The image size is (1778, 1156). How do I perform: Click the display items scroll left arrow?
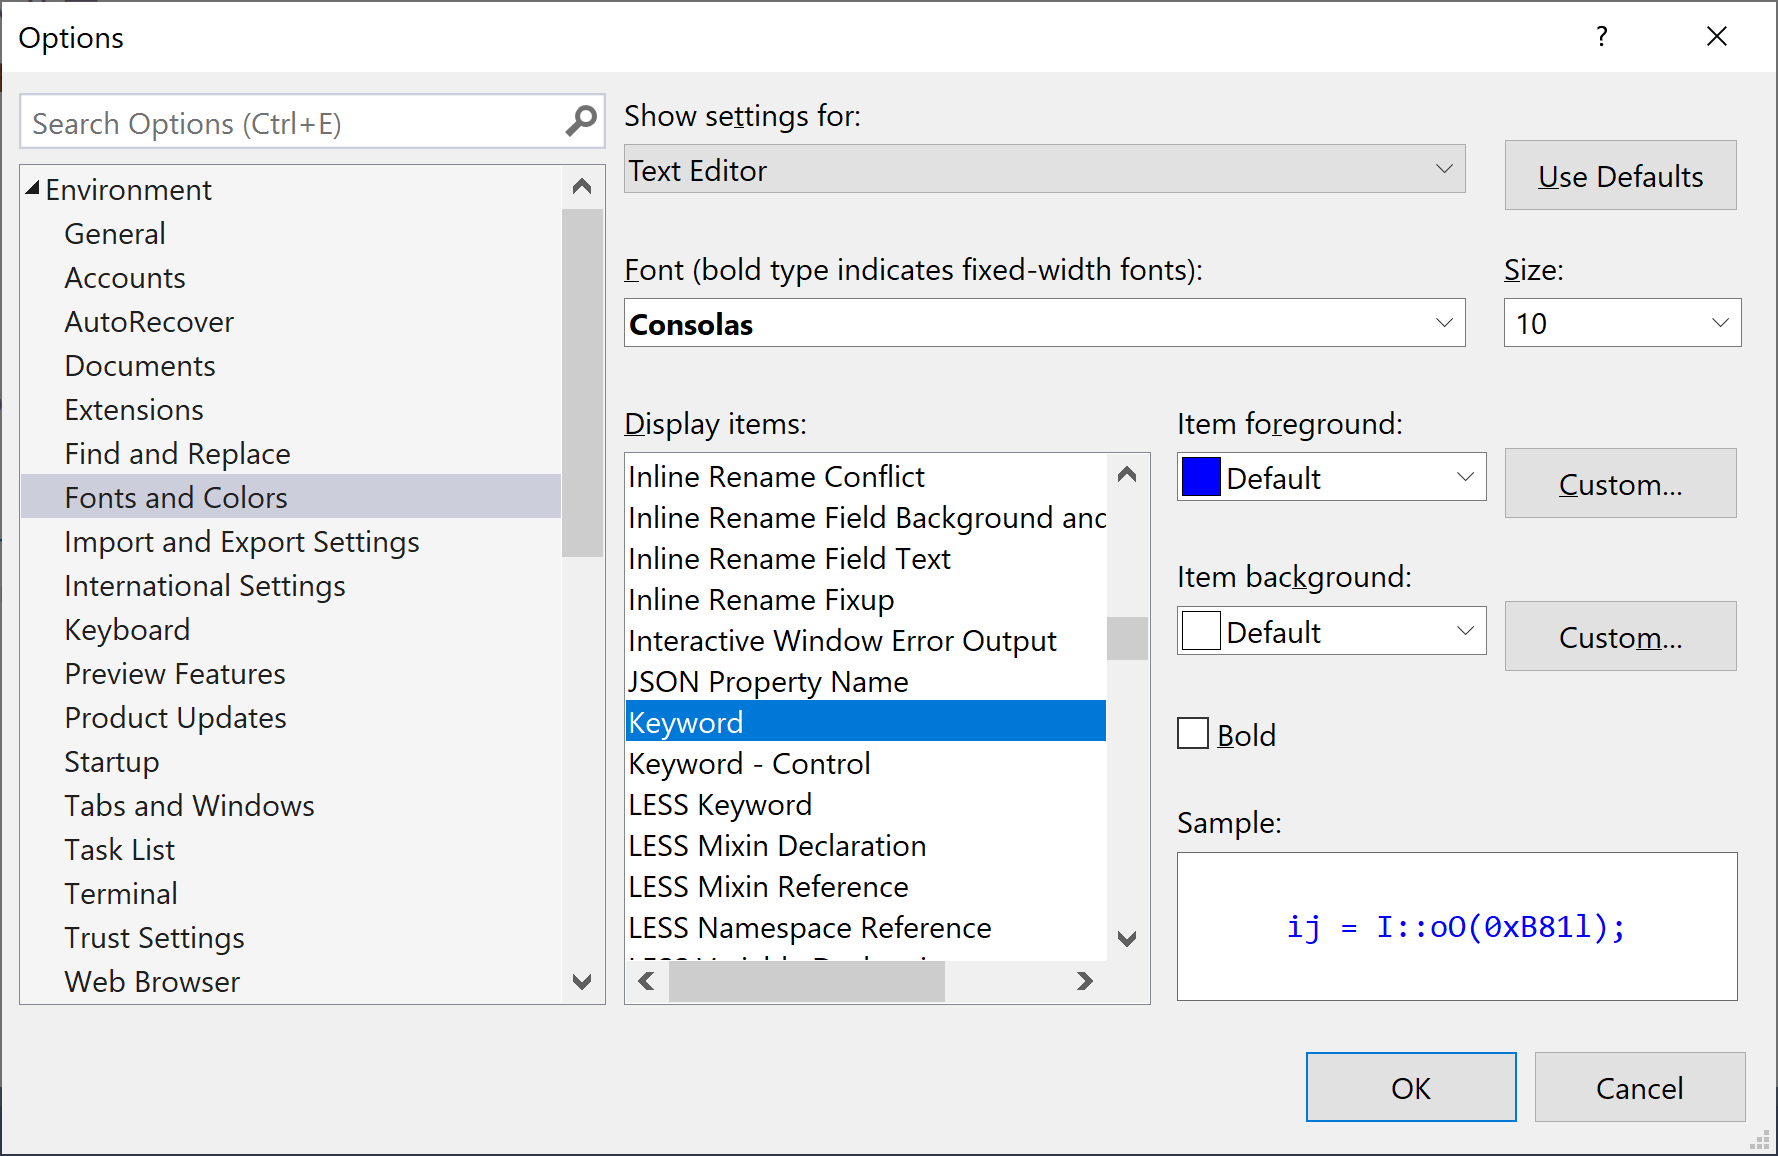coord(647,981)
